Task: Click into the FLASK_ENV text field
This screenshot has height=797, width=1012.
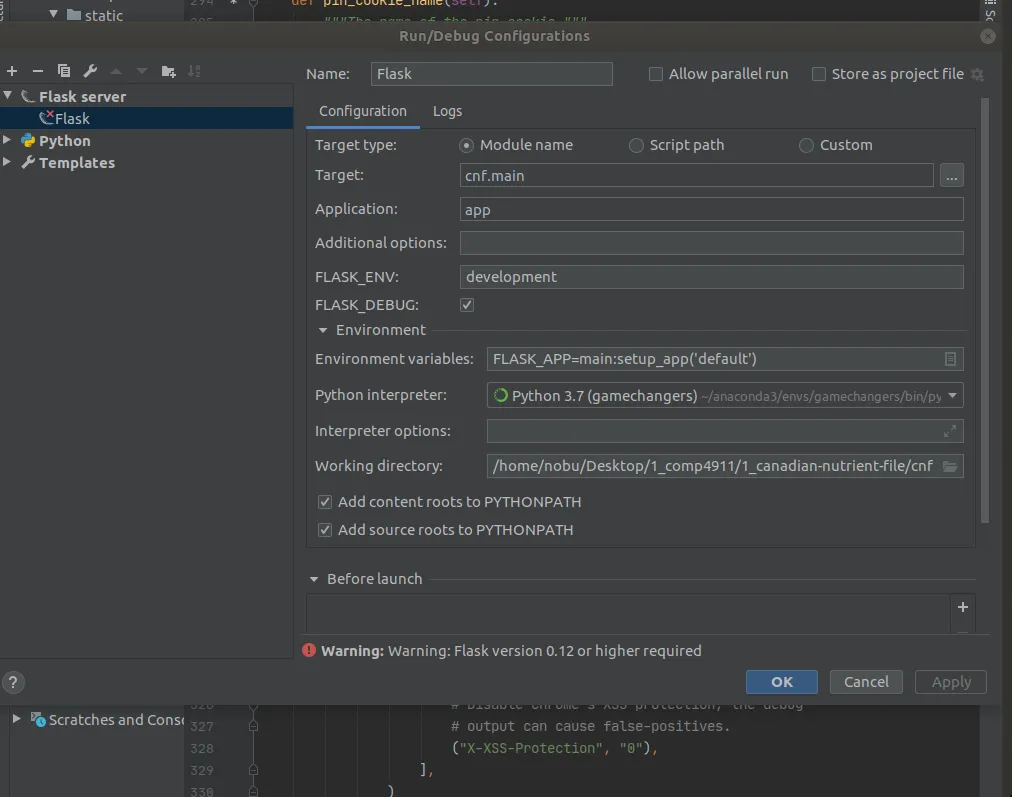Action: (x=711, y=277)
